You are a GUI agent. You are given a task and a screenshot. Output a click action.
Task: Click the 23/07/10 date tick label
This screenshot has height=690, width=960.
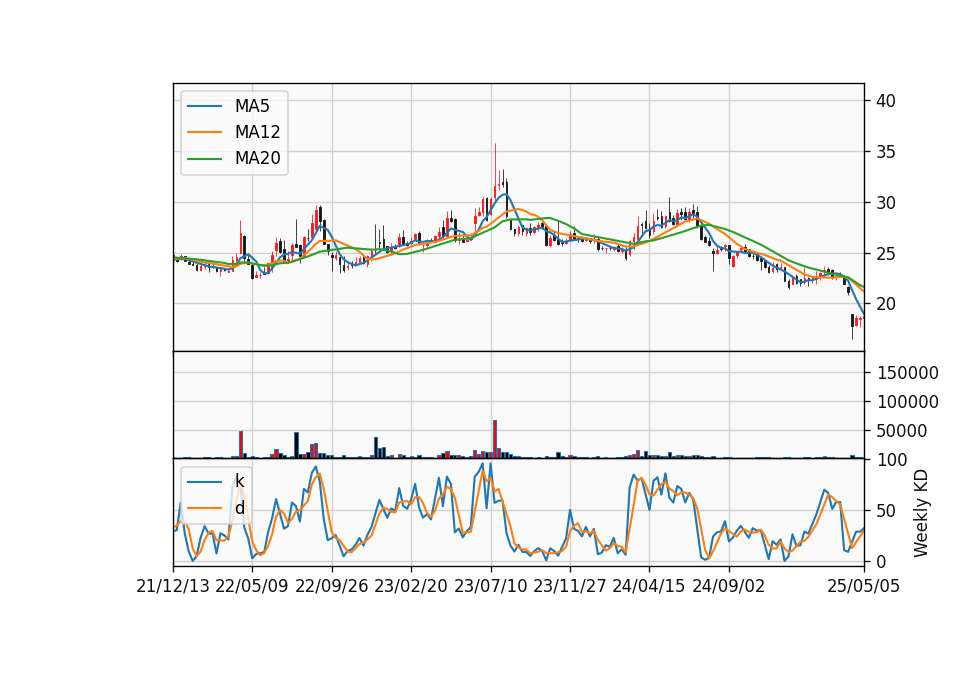point(490,586)
